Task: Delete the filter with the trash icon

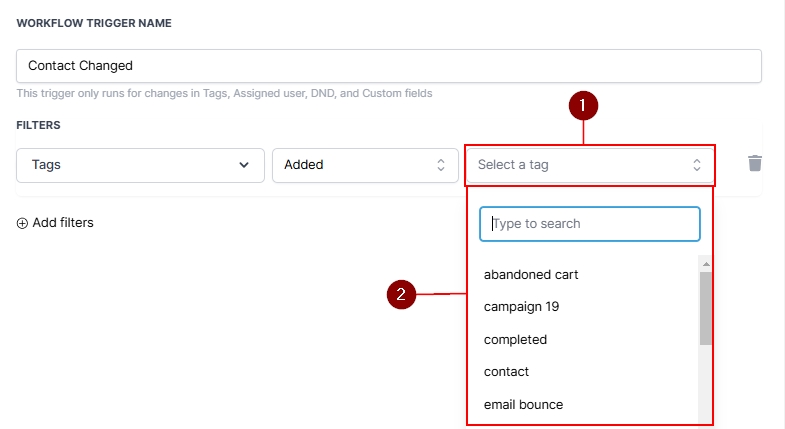Action: coord(755,164)
